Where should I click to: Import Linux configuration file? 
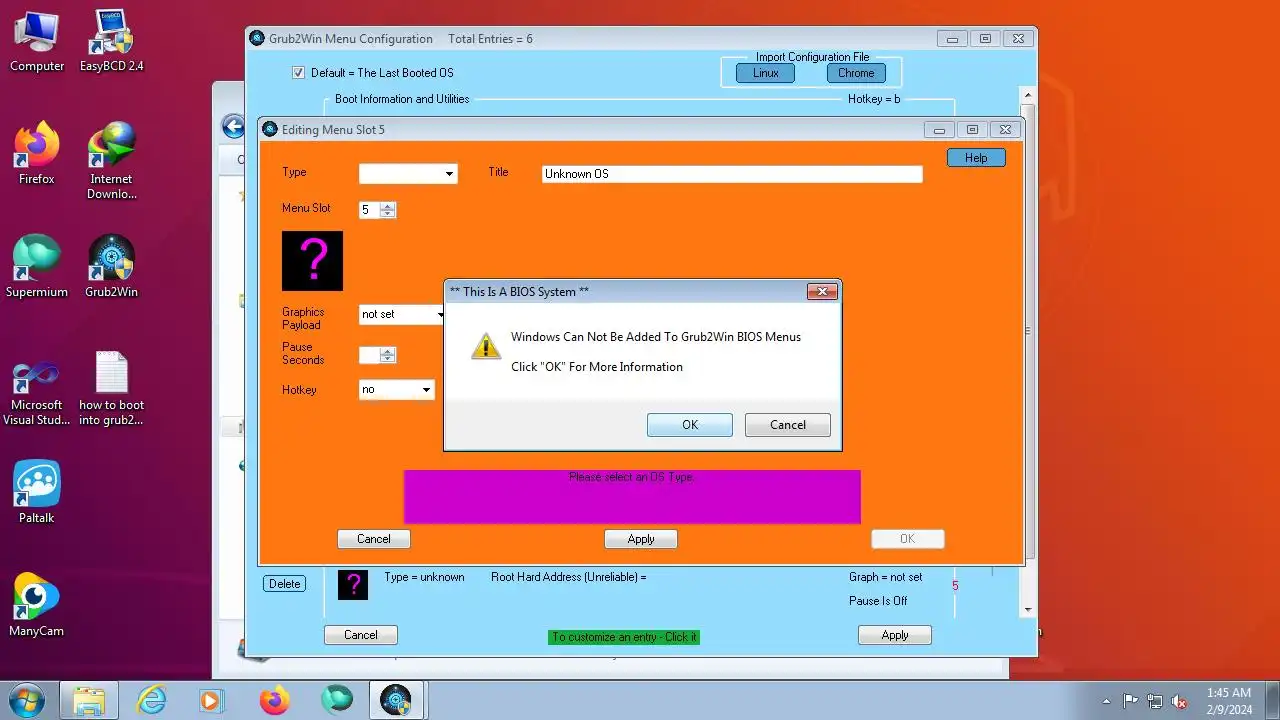(766, 73)
